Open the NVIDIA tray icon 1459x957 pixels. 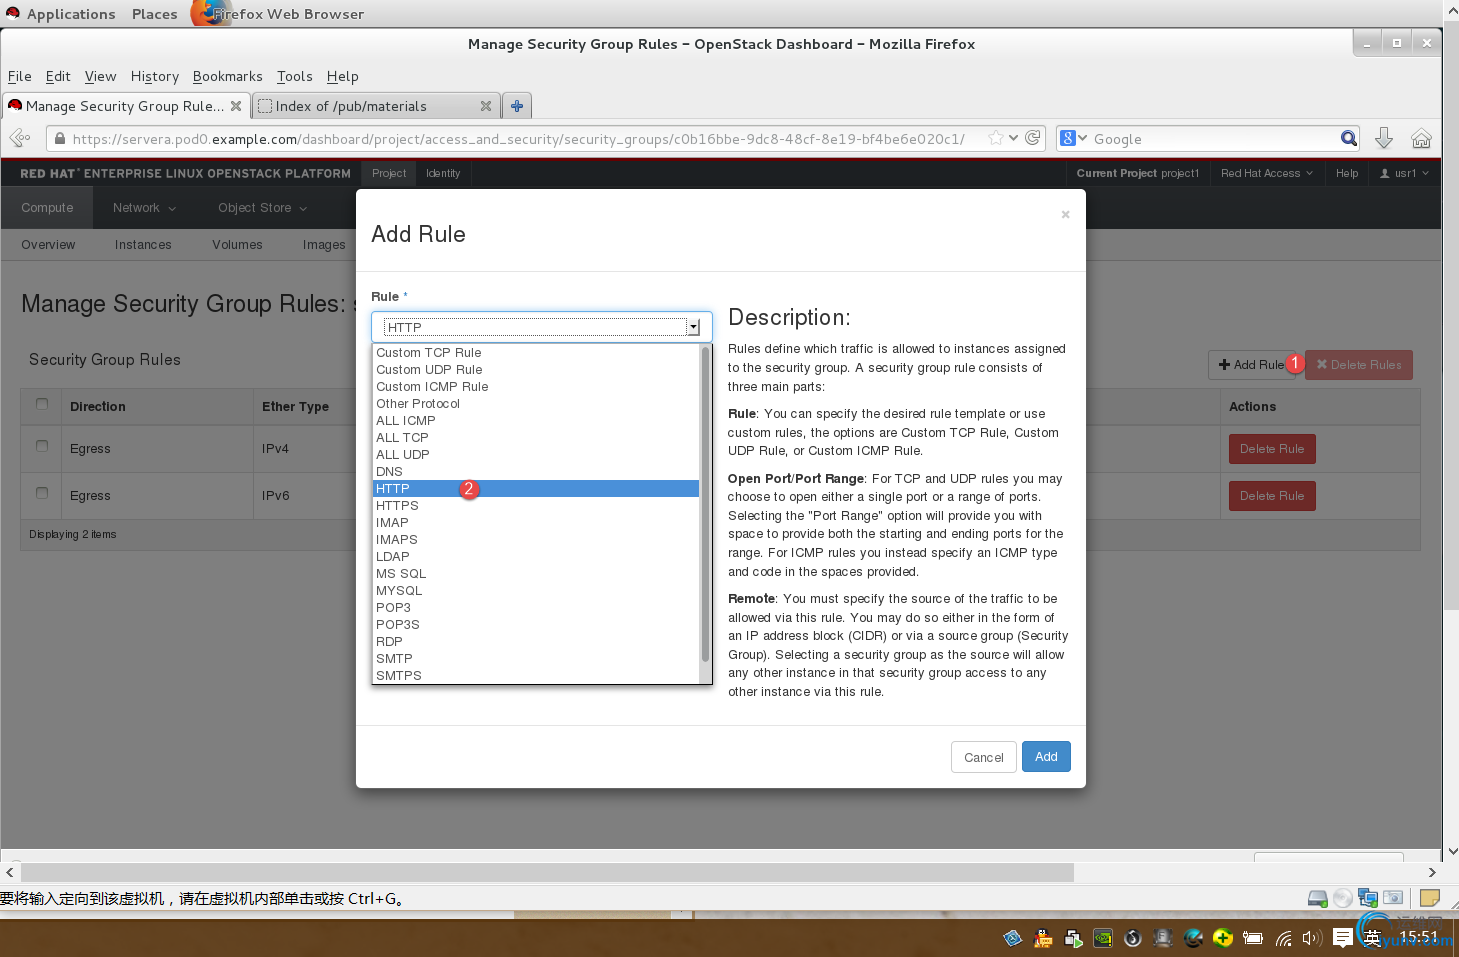(1103, 938)
